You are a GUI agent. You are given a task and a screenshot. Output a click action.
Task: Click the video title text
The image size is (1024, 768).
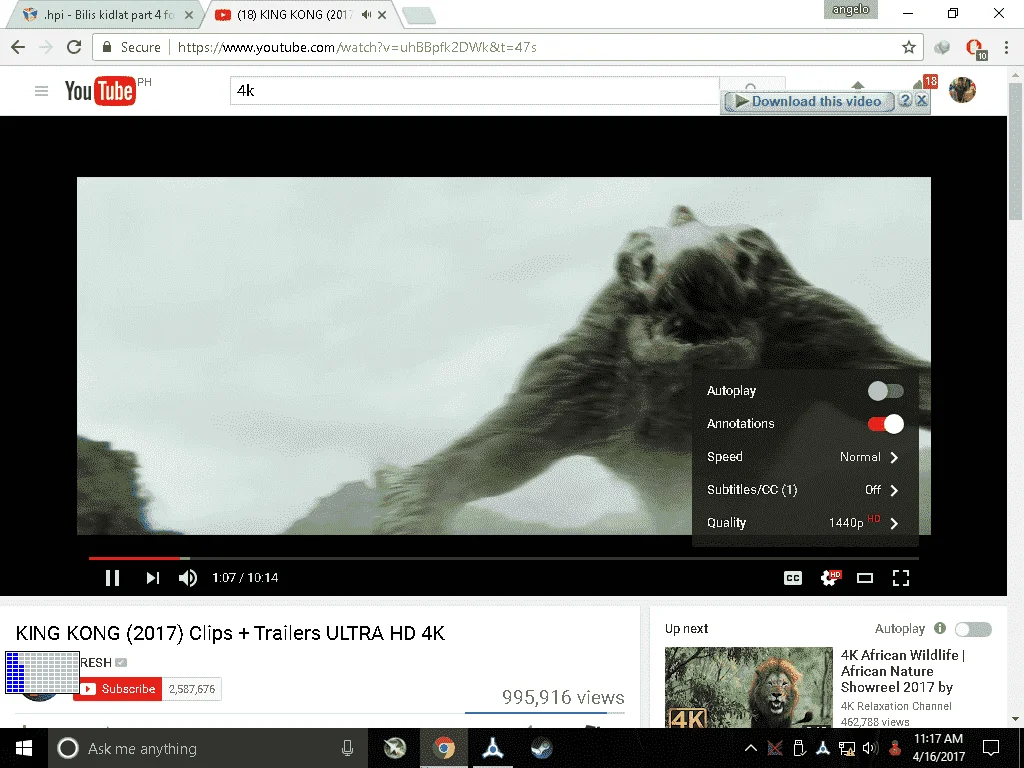231,633
